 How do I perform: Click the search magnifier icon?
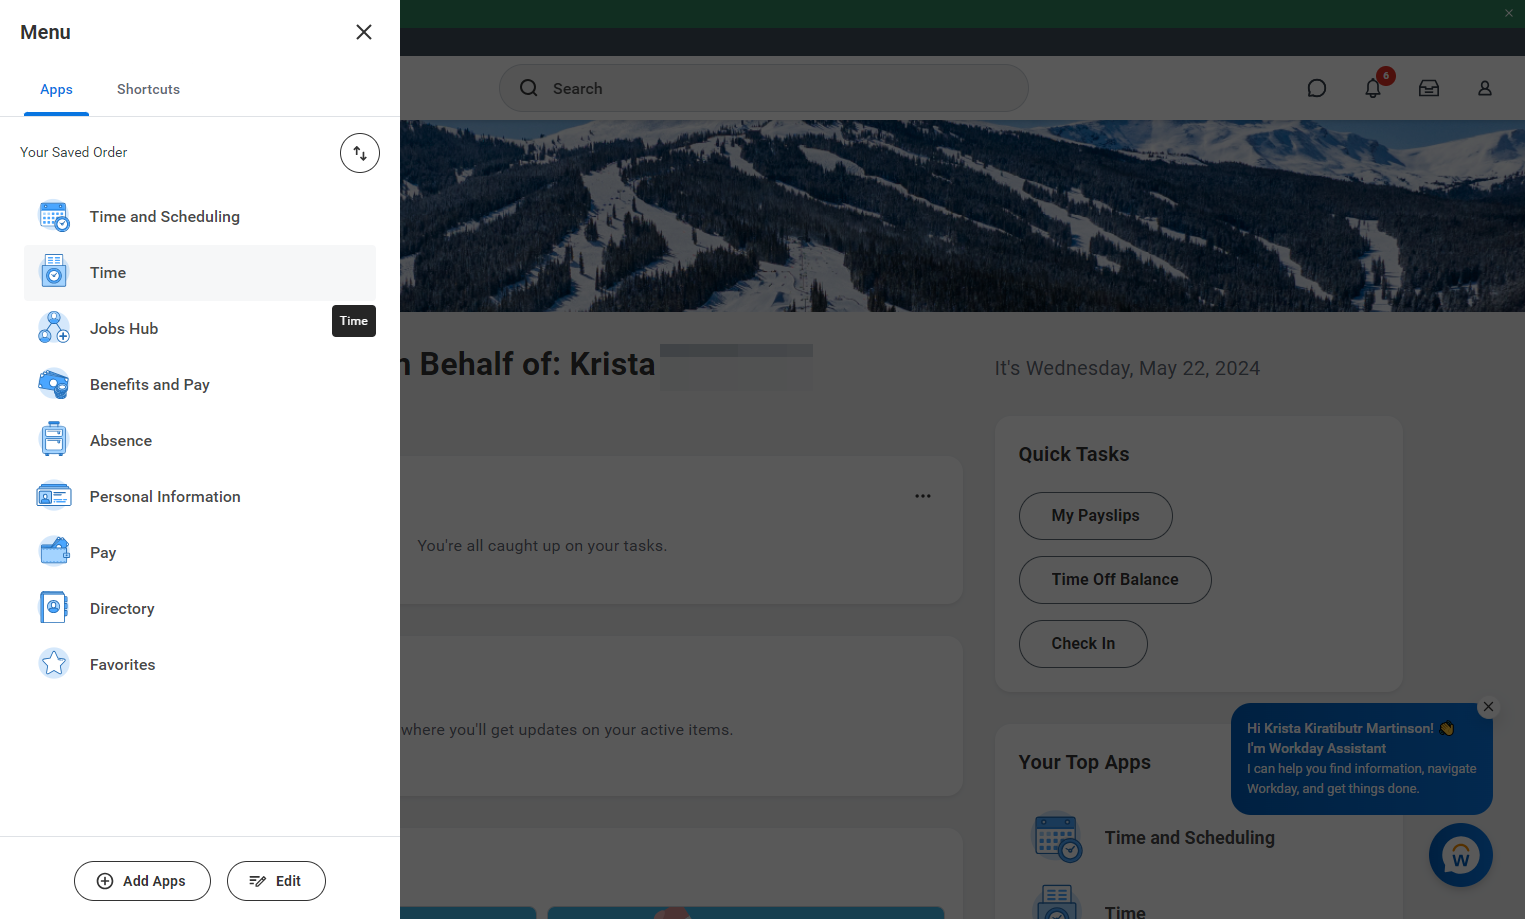(x=529, y=88)
